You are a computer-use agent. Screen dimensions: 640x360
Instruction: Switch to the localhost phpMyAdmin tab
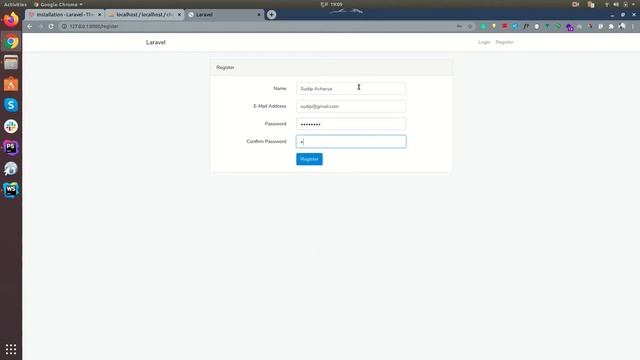point(144,15)
